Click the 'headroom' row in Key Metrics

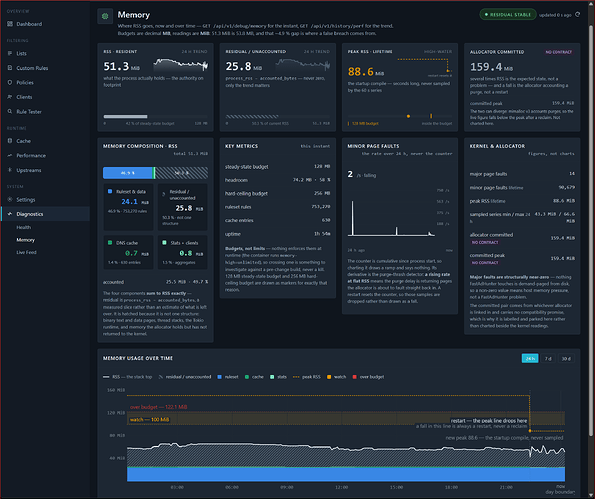[277, 180]
